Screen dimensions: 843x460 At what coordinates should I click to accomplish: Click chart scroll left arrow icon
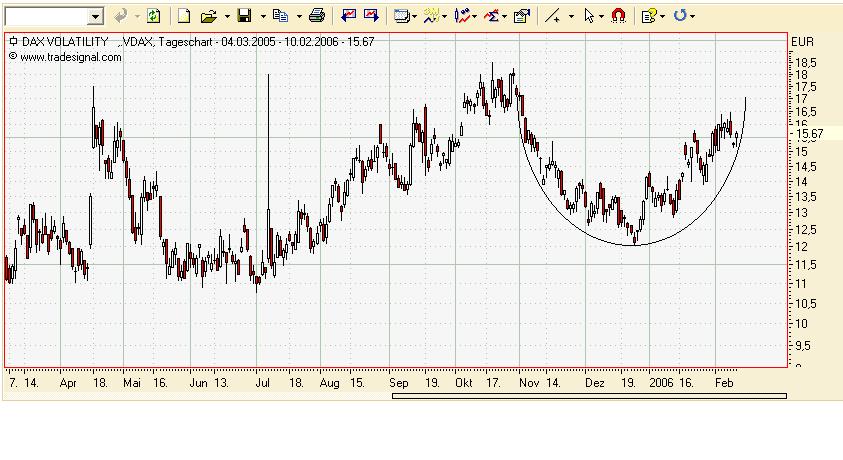[x=348, y=16]
